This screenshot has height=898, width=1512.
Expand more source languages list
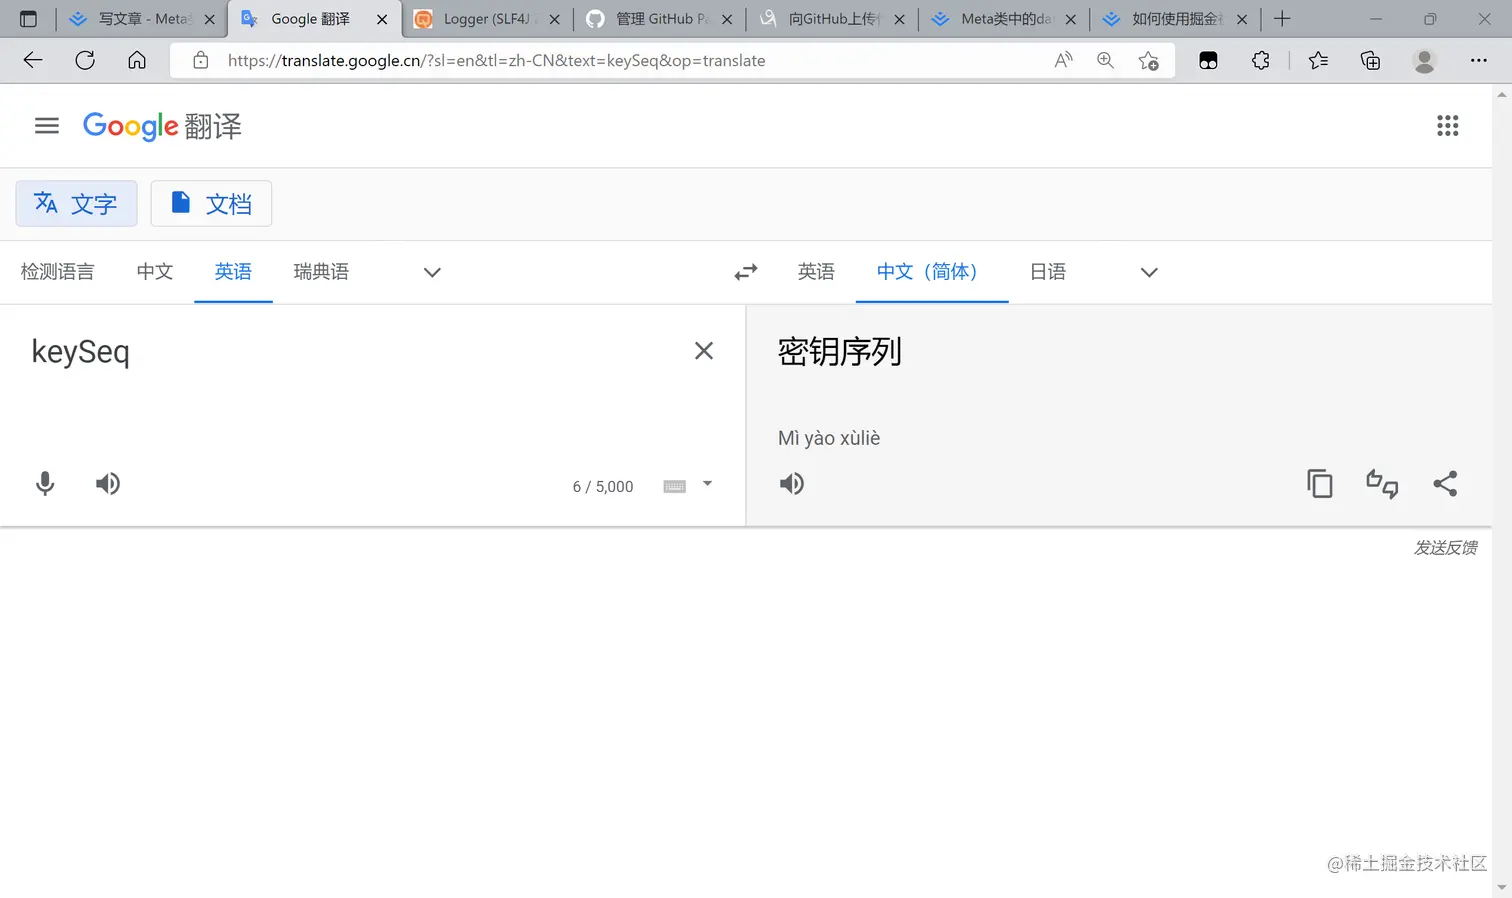tap(432, 272)
